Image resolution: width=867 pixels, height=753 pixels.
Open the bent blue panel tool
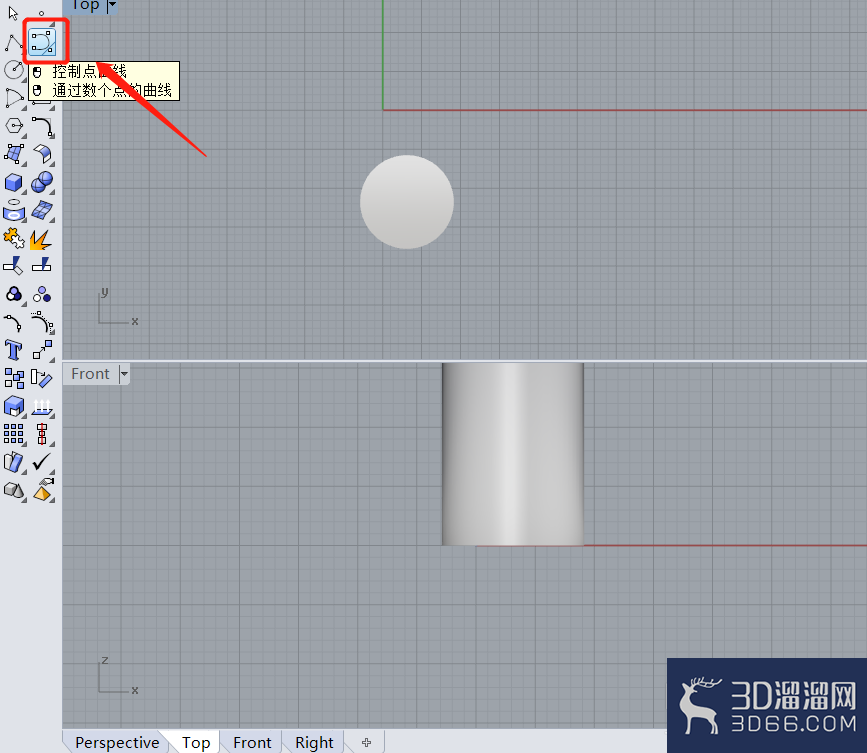pyautogui.click(x=14, y=462)
